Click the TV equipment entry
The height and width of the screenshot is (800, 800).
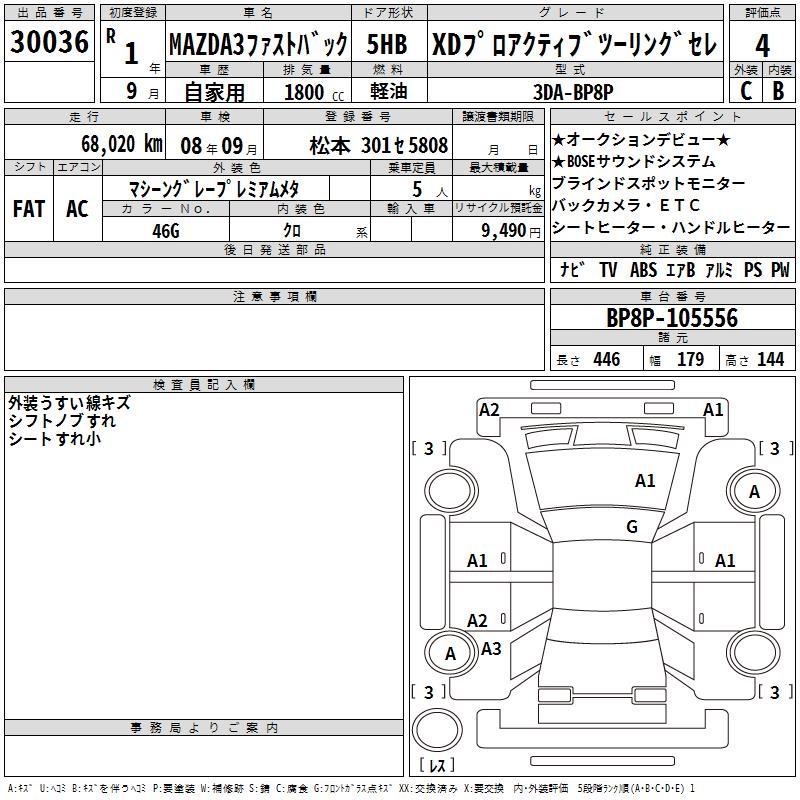[608, 269]
